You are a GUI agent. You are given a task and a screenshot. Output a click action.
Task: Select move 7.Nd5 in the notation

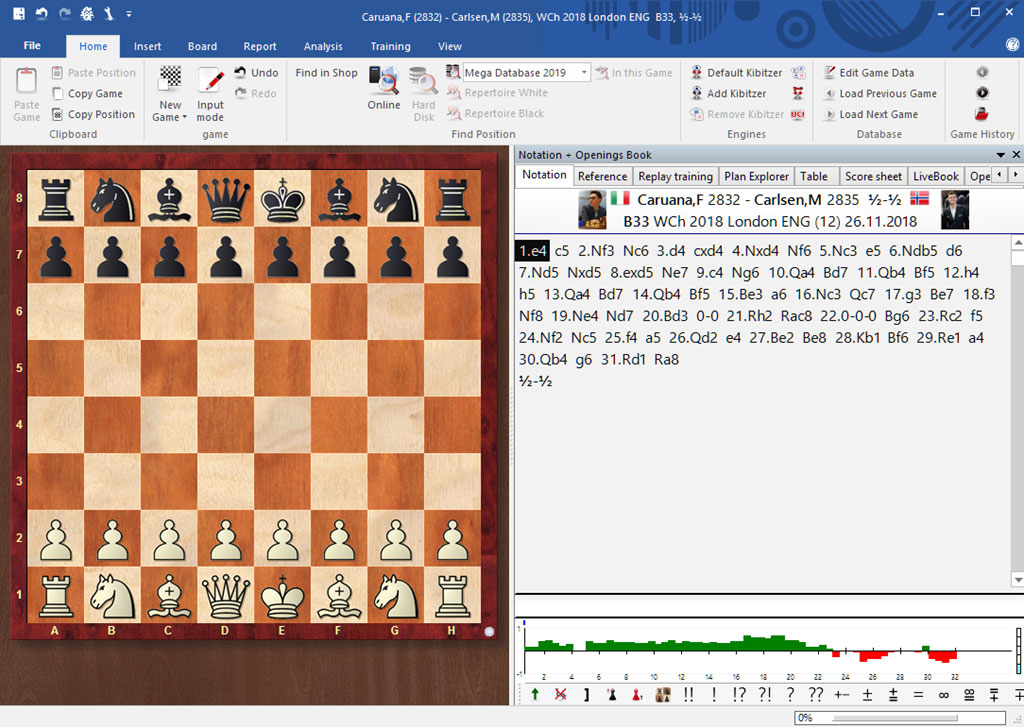click(540, 272)
